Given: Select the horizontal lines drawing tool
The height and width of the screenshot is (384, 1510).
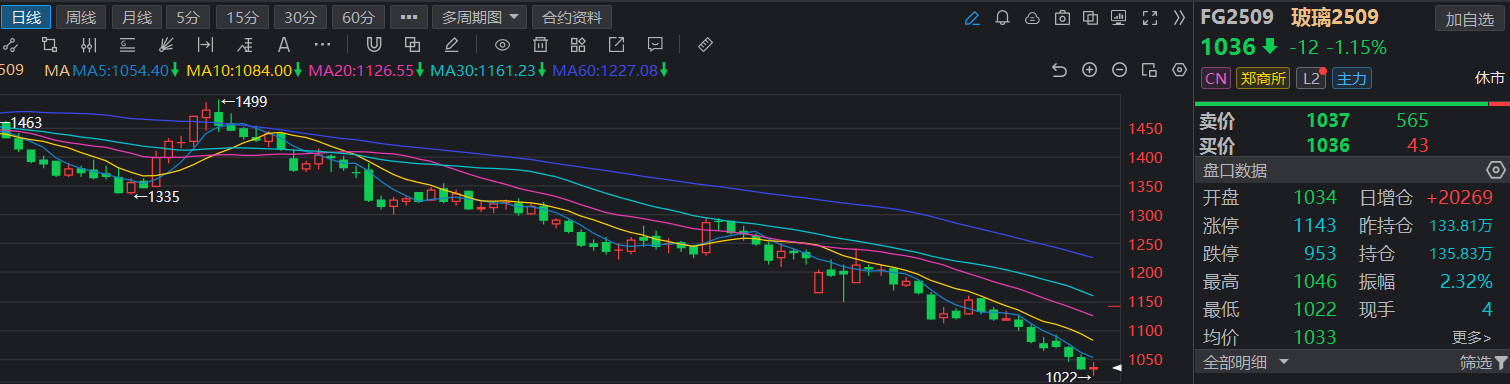Looking at the screenshot, I should click(x=127, y=44).
